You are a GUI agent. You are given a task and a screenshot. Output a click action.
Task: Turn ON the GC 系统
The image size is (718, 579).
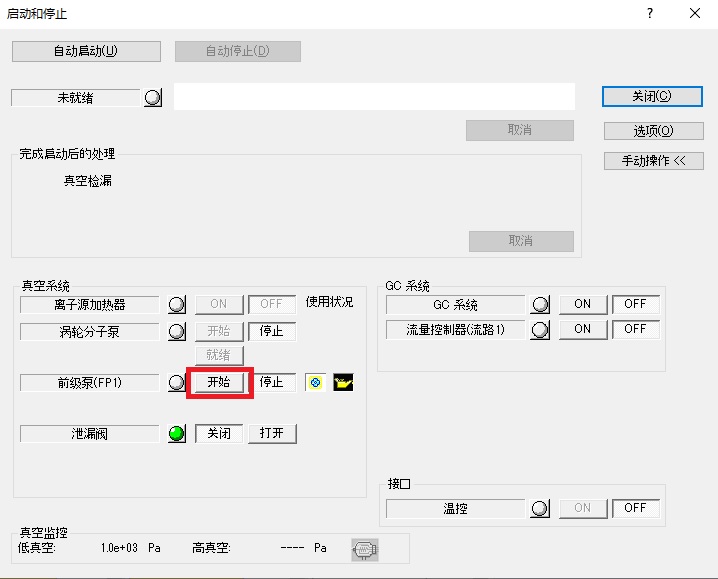point(582,304)
